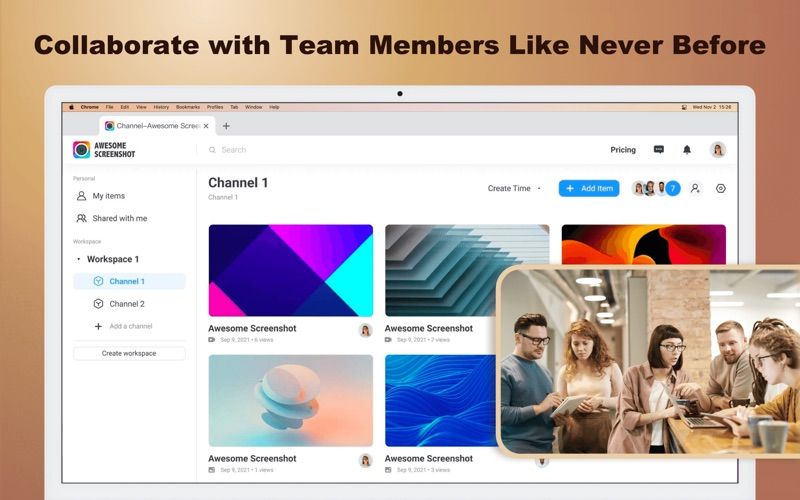Open a new browser tab
This screenshot has width=800, height=500.
[x=226, y=126]
